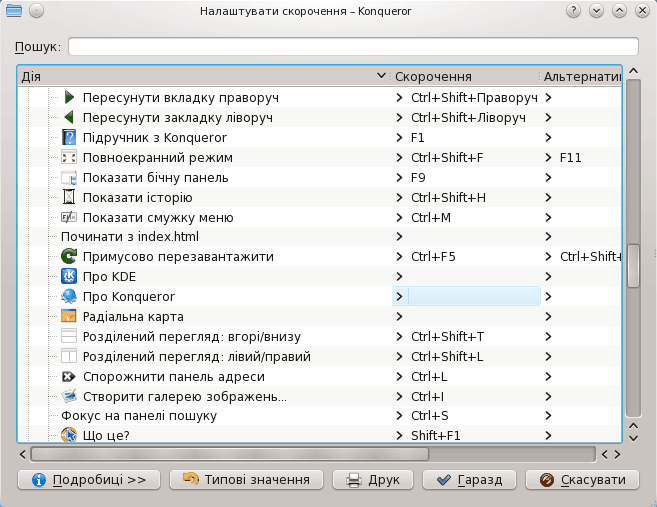The width and height of the screenshot is (657, 507).
Task: Focus the Пошук search field
Action: pos(352,47)
